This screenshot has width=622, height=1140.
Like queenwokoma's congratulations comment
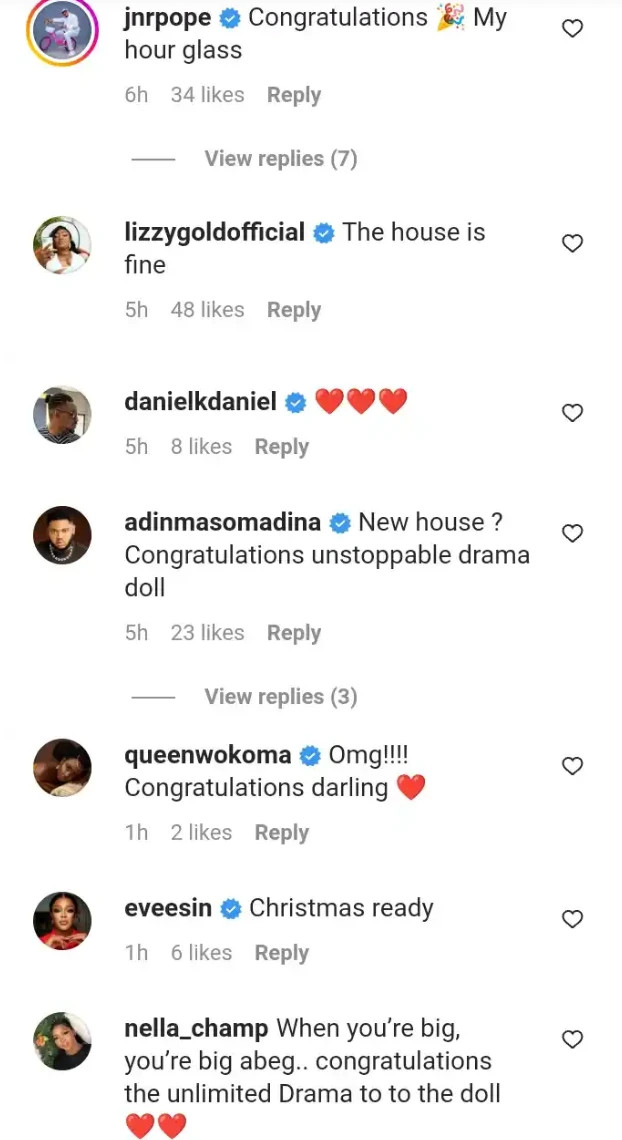(x=573, y=766)
